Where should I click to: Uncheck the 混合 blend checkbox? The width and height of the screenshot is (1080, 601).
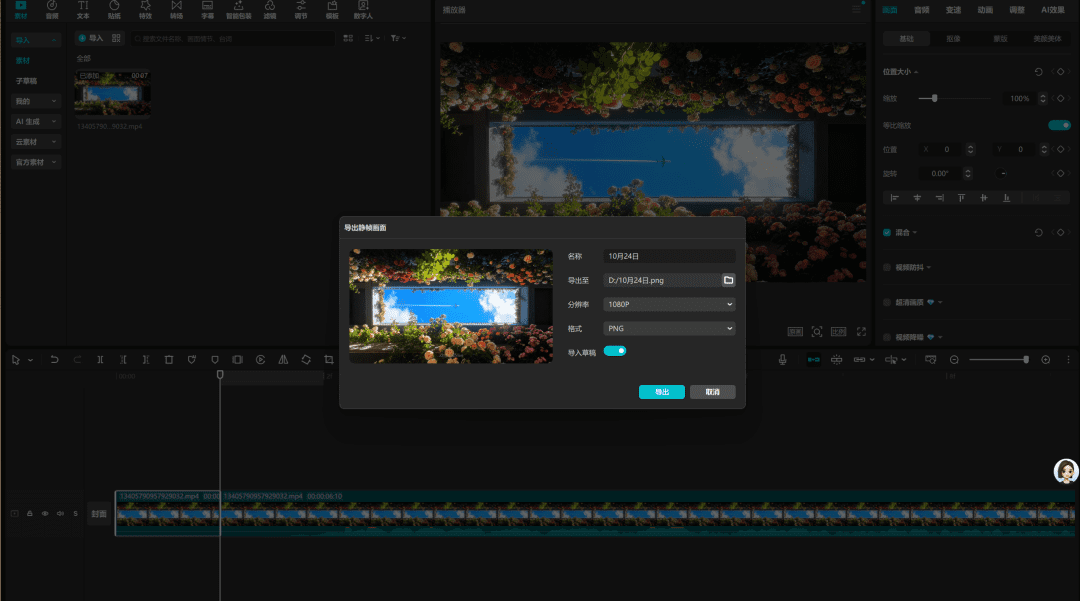click(887, 232)
